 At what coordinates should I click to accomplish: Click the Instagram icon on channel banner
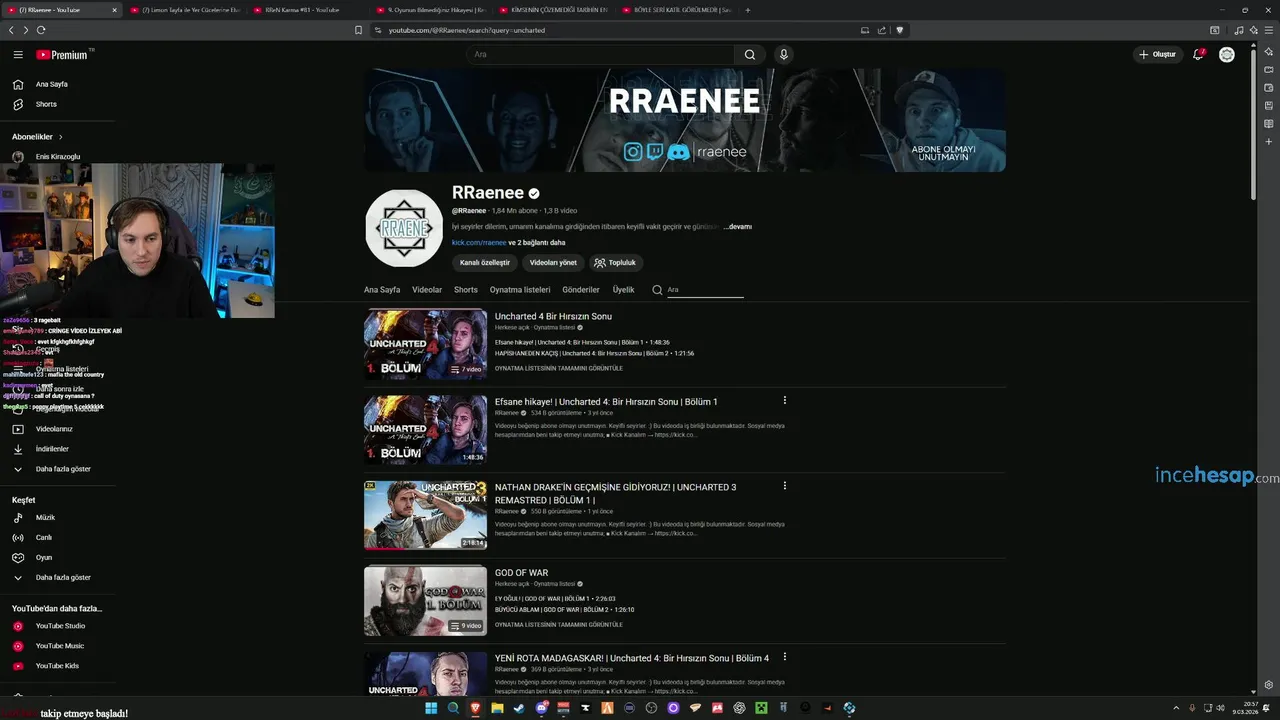tap(633, 152)
